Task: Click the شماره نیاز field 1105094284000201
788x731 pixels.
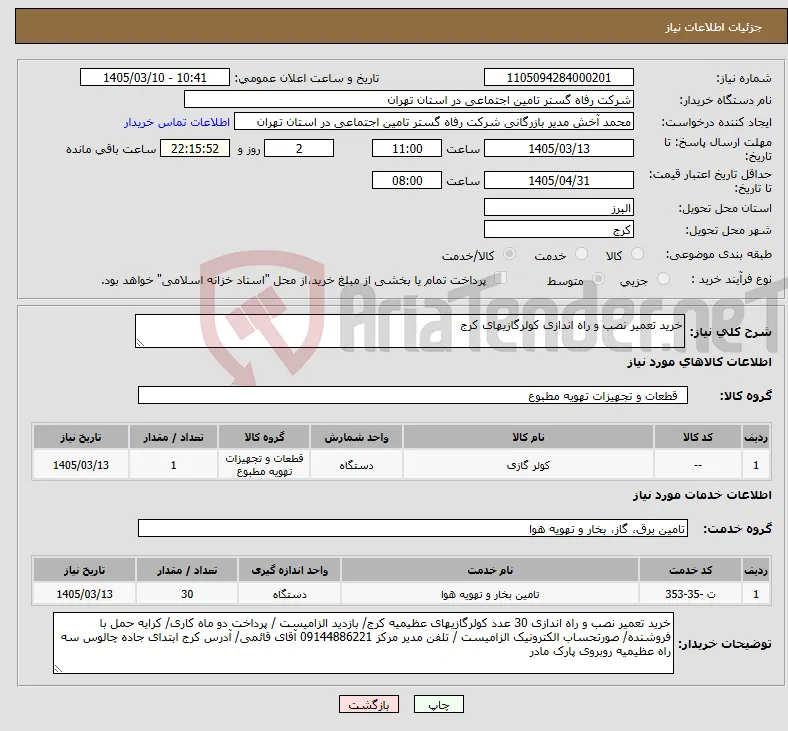Action: click(x=558, y=77)
